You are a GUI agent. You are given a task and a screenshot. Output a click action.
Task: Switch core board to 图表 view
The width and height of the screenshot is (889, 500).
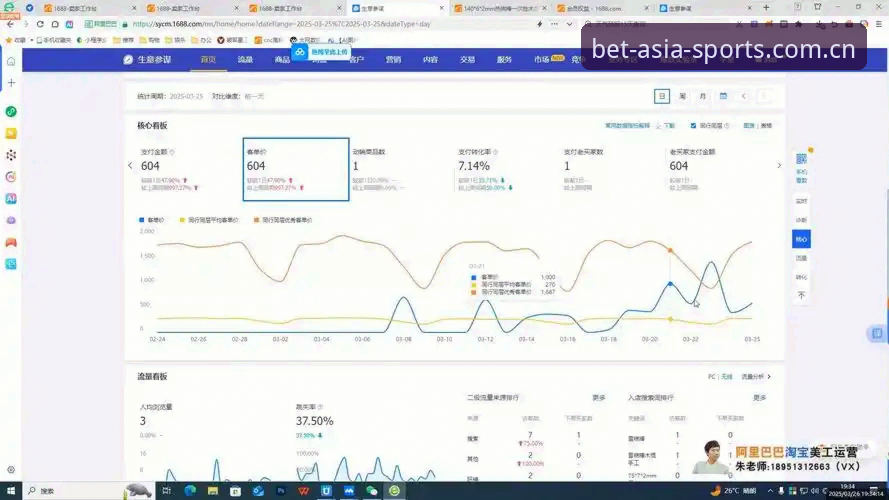(748, 125)
